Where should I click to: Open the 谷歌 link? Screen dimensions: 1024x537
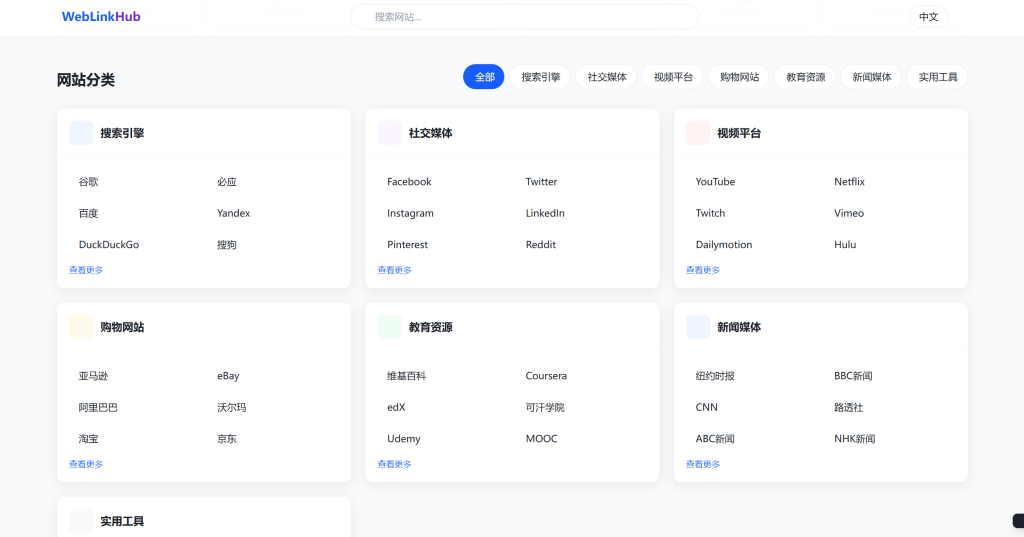click(89, 182)
